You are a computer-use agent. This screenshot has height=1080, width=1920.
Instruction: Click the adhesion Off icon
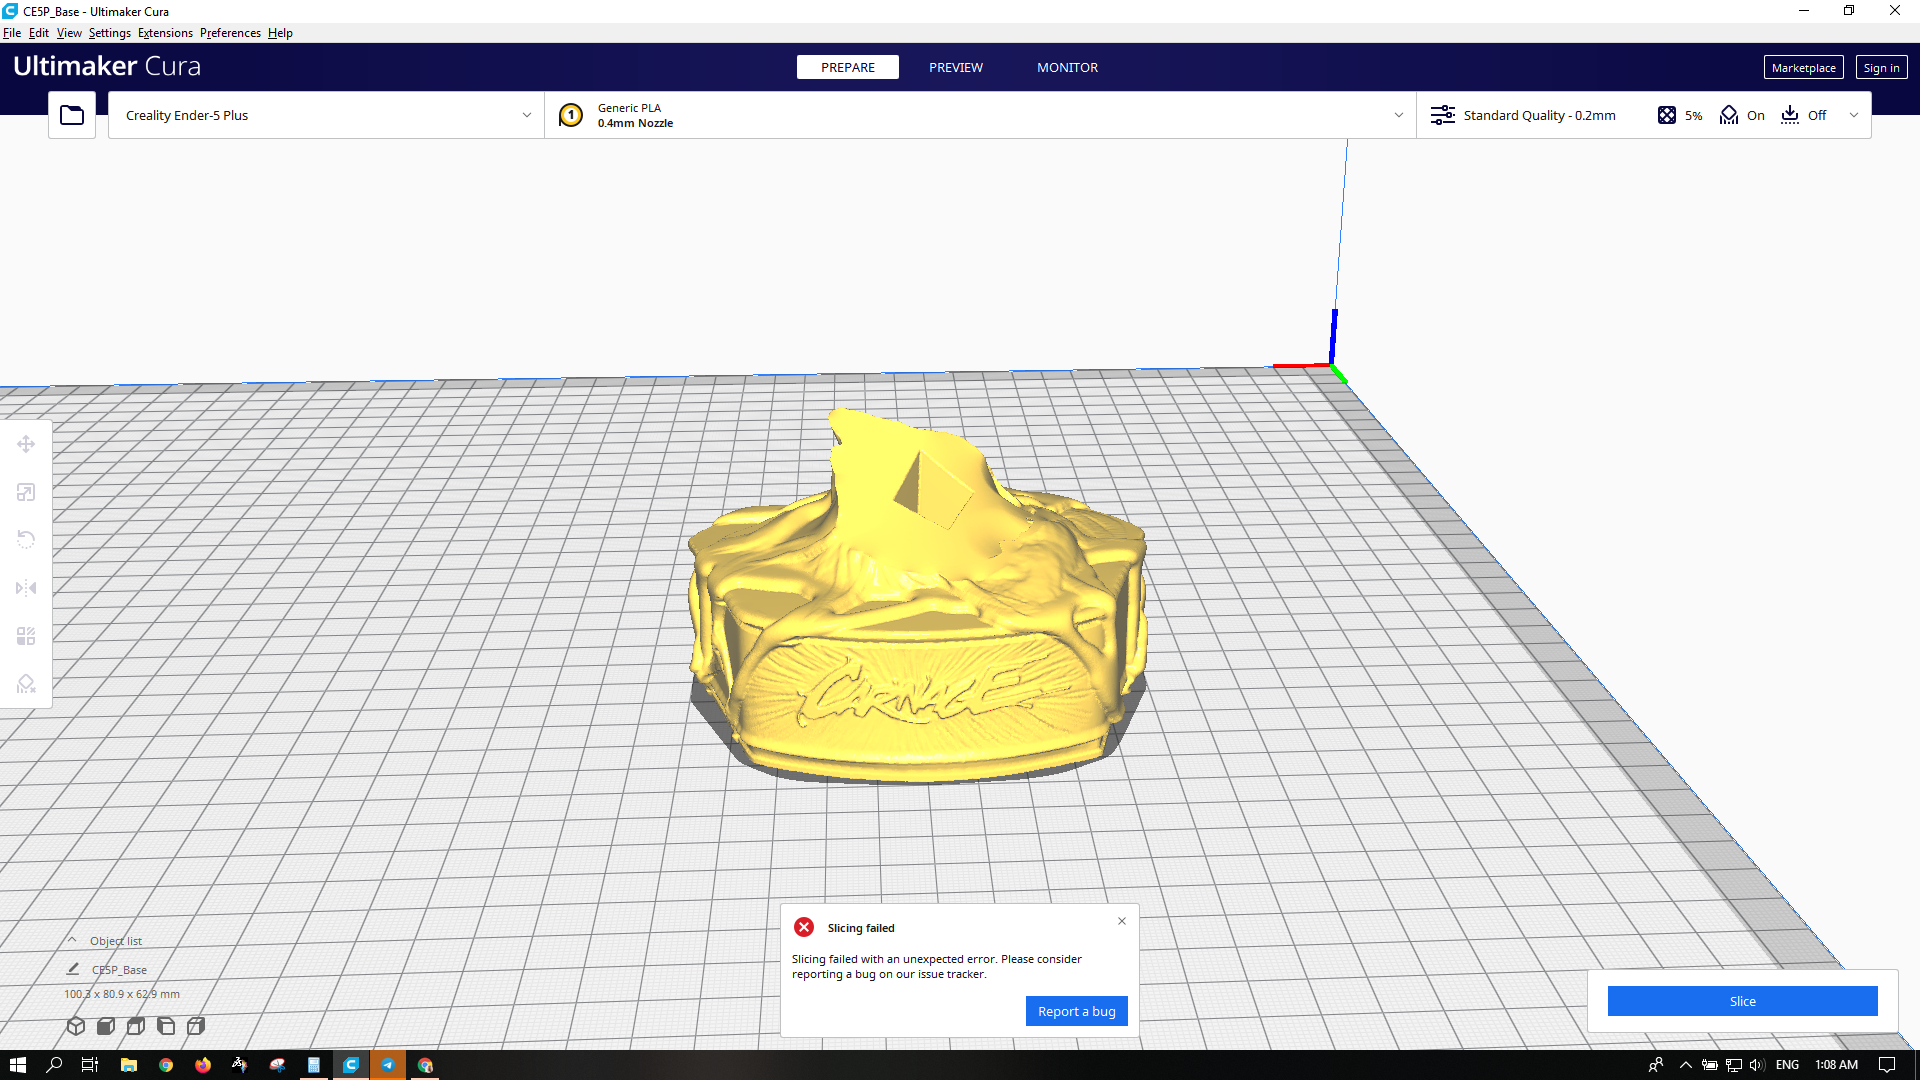point(1790,115)
